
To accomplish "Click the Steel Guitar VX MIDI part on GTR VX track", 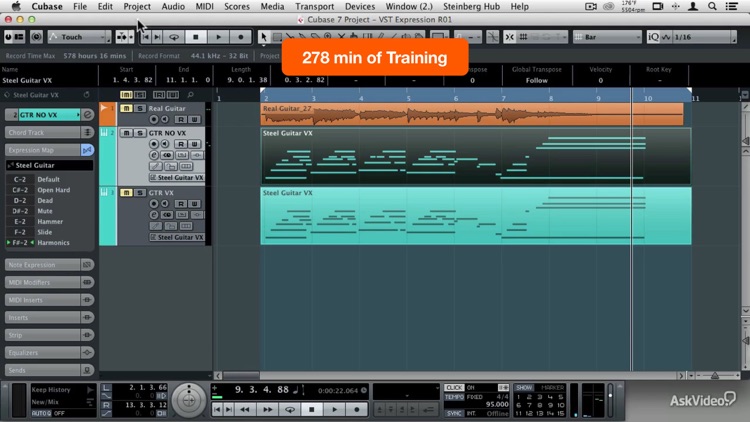I will pos(476,216).
